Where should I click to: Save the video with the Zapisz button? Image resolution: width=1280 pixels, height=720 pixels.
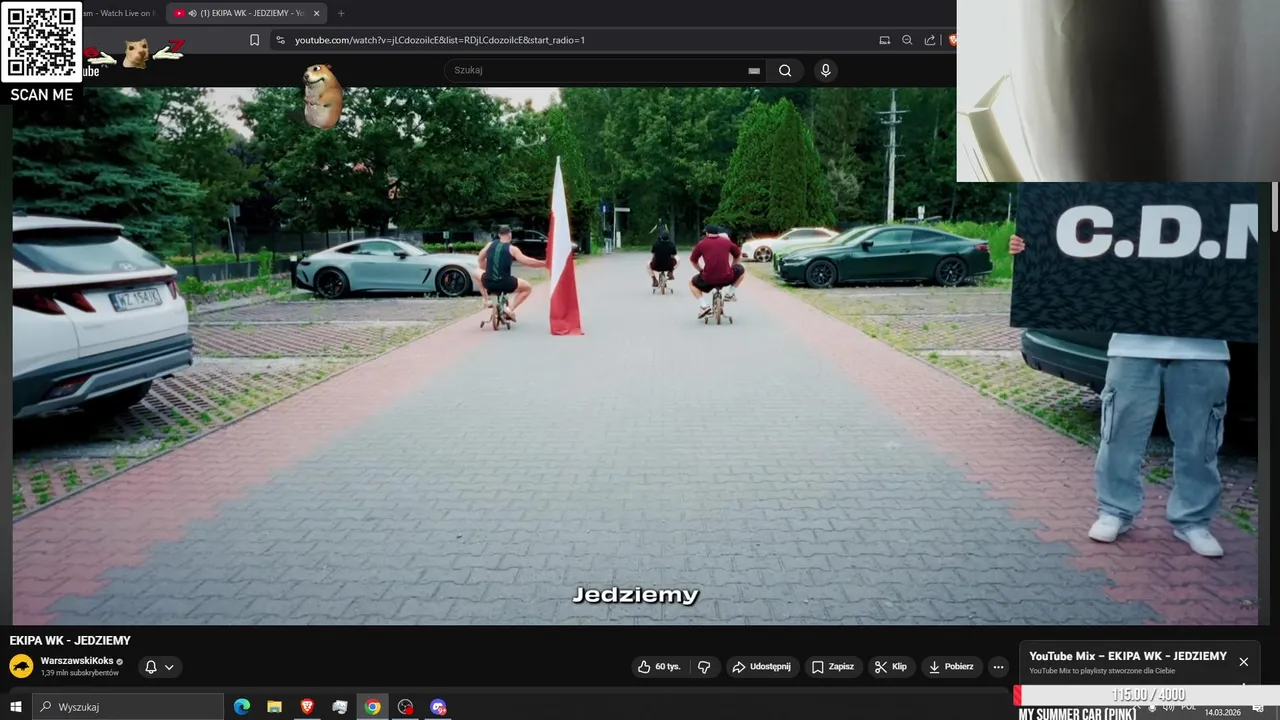833,666
